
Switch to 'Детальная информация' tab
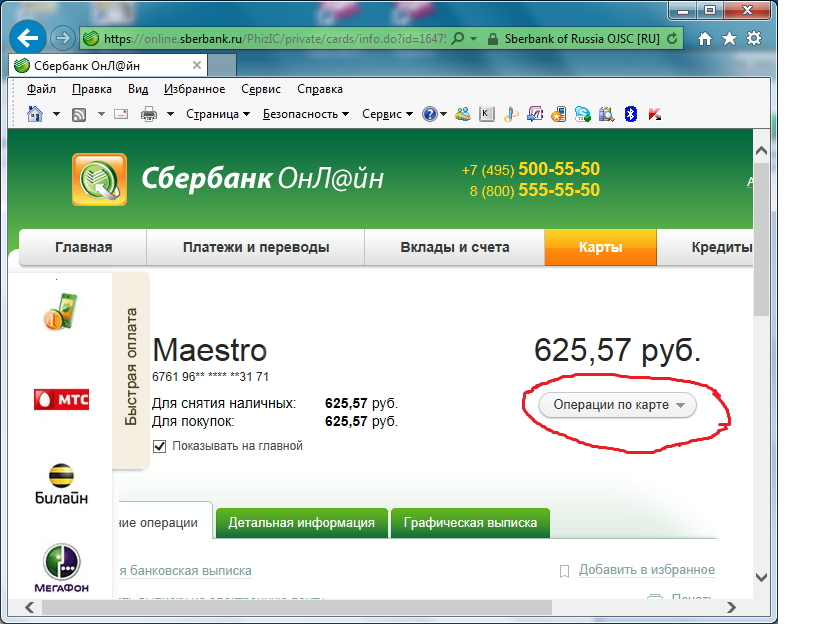pos(301,523)
